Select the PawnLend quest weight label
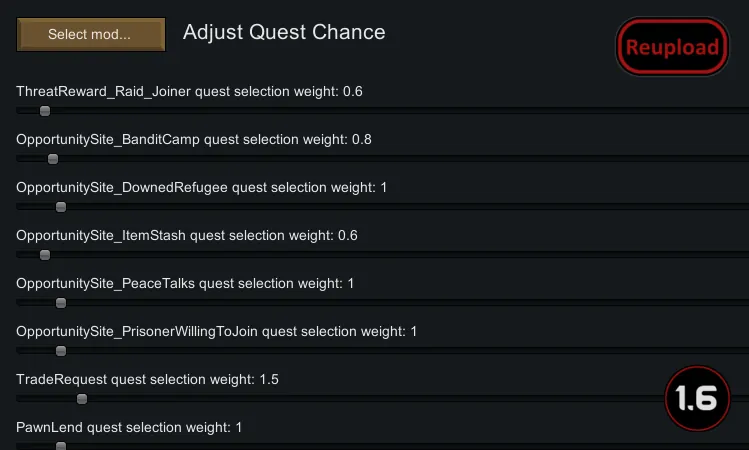 coord(129,427)
